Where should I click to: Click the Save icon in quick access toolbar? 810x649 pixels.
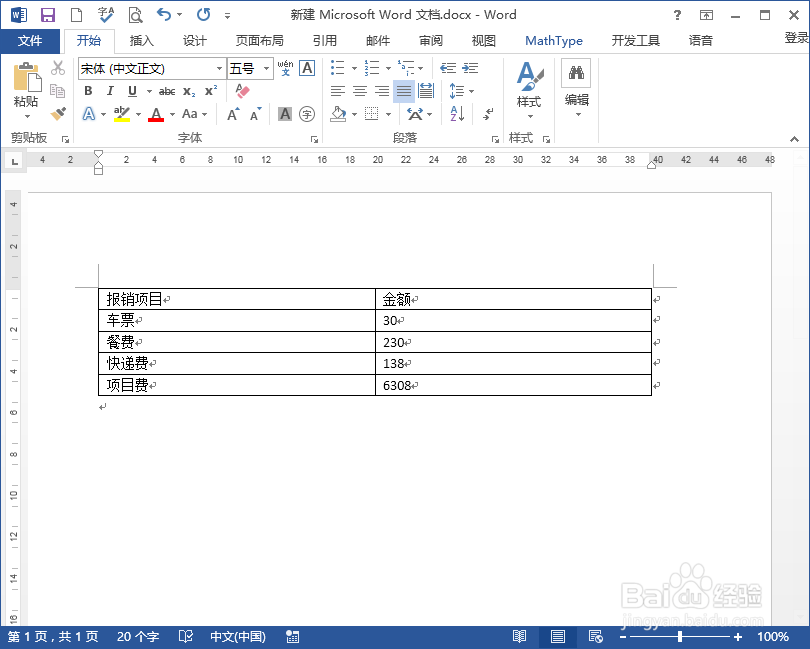(48, 15)
